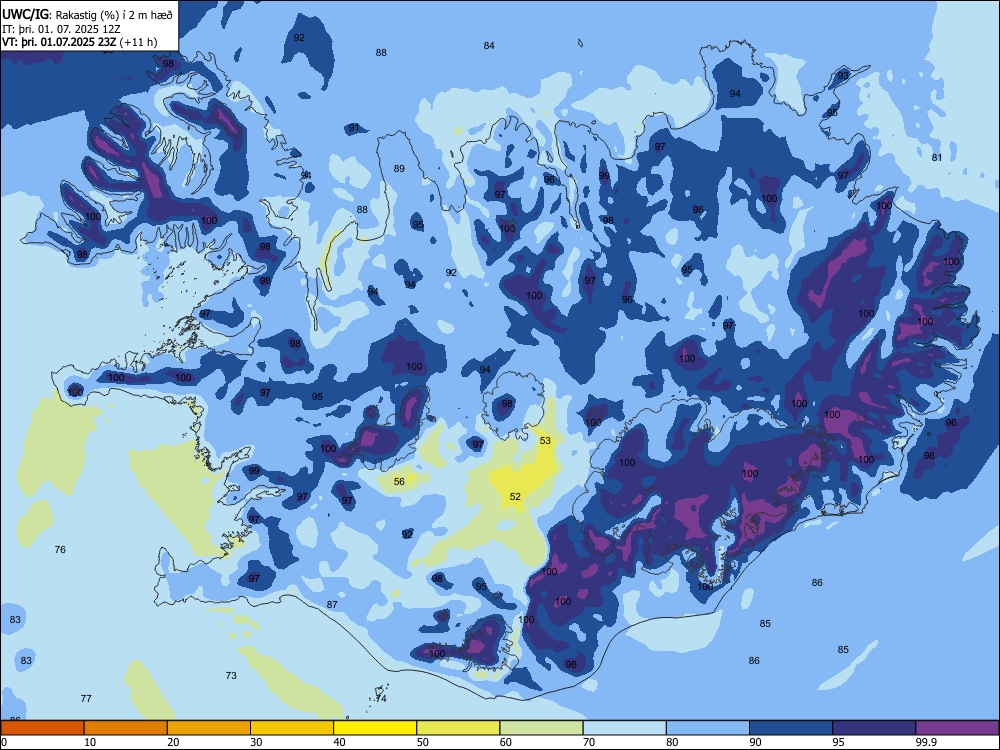Click the legend label '10'

point(90,742)
